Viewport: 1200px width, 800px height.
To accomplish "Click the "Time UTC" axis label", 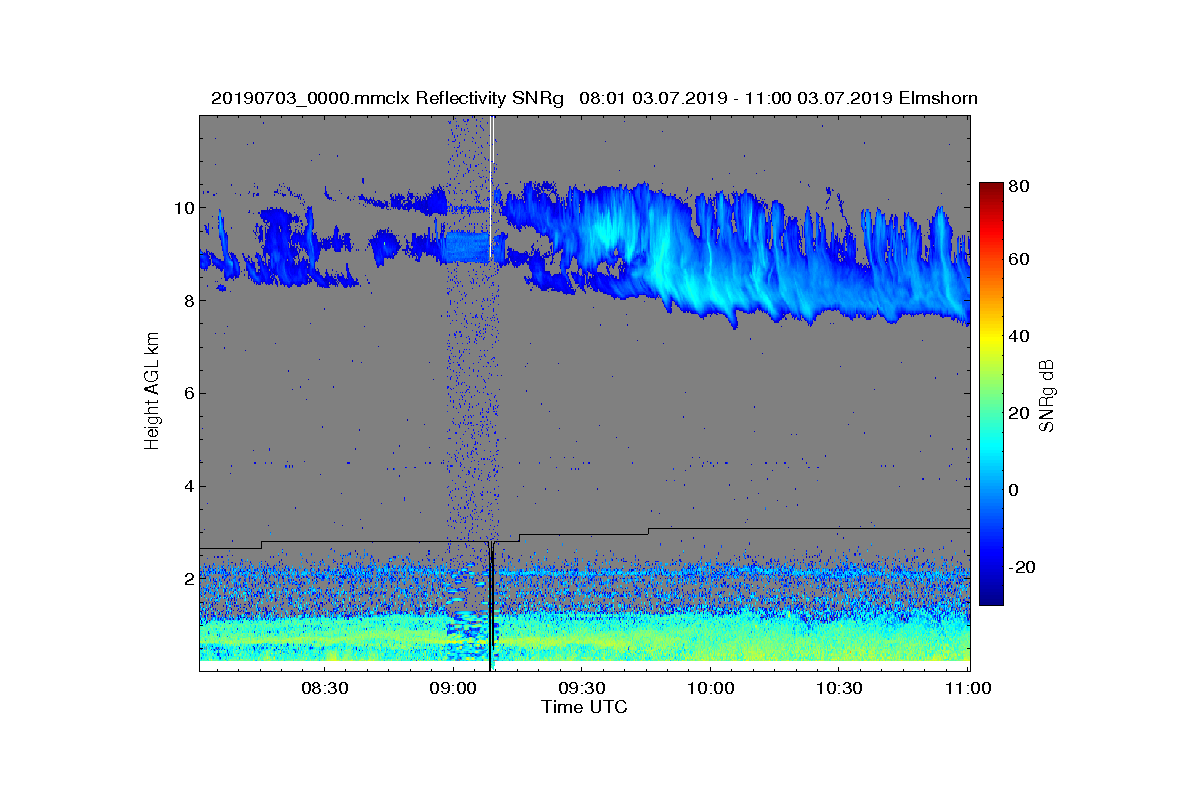I will point(585,707).
